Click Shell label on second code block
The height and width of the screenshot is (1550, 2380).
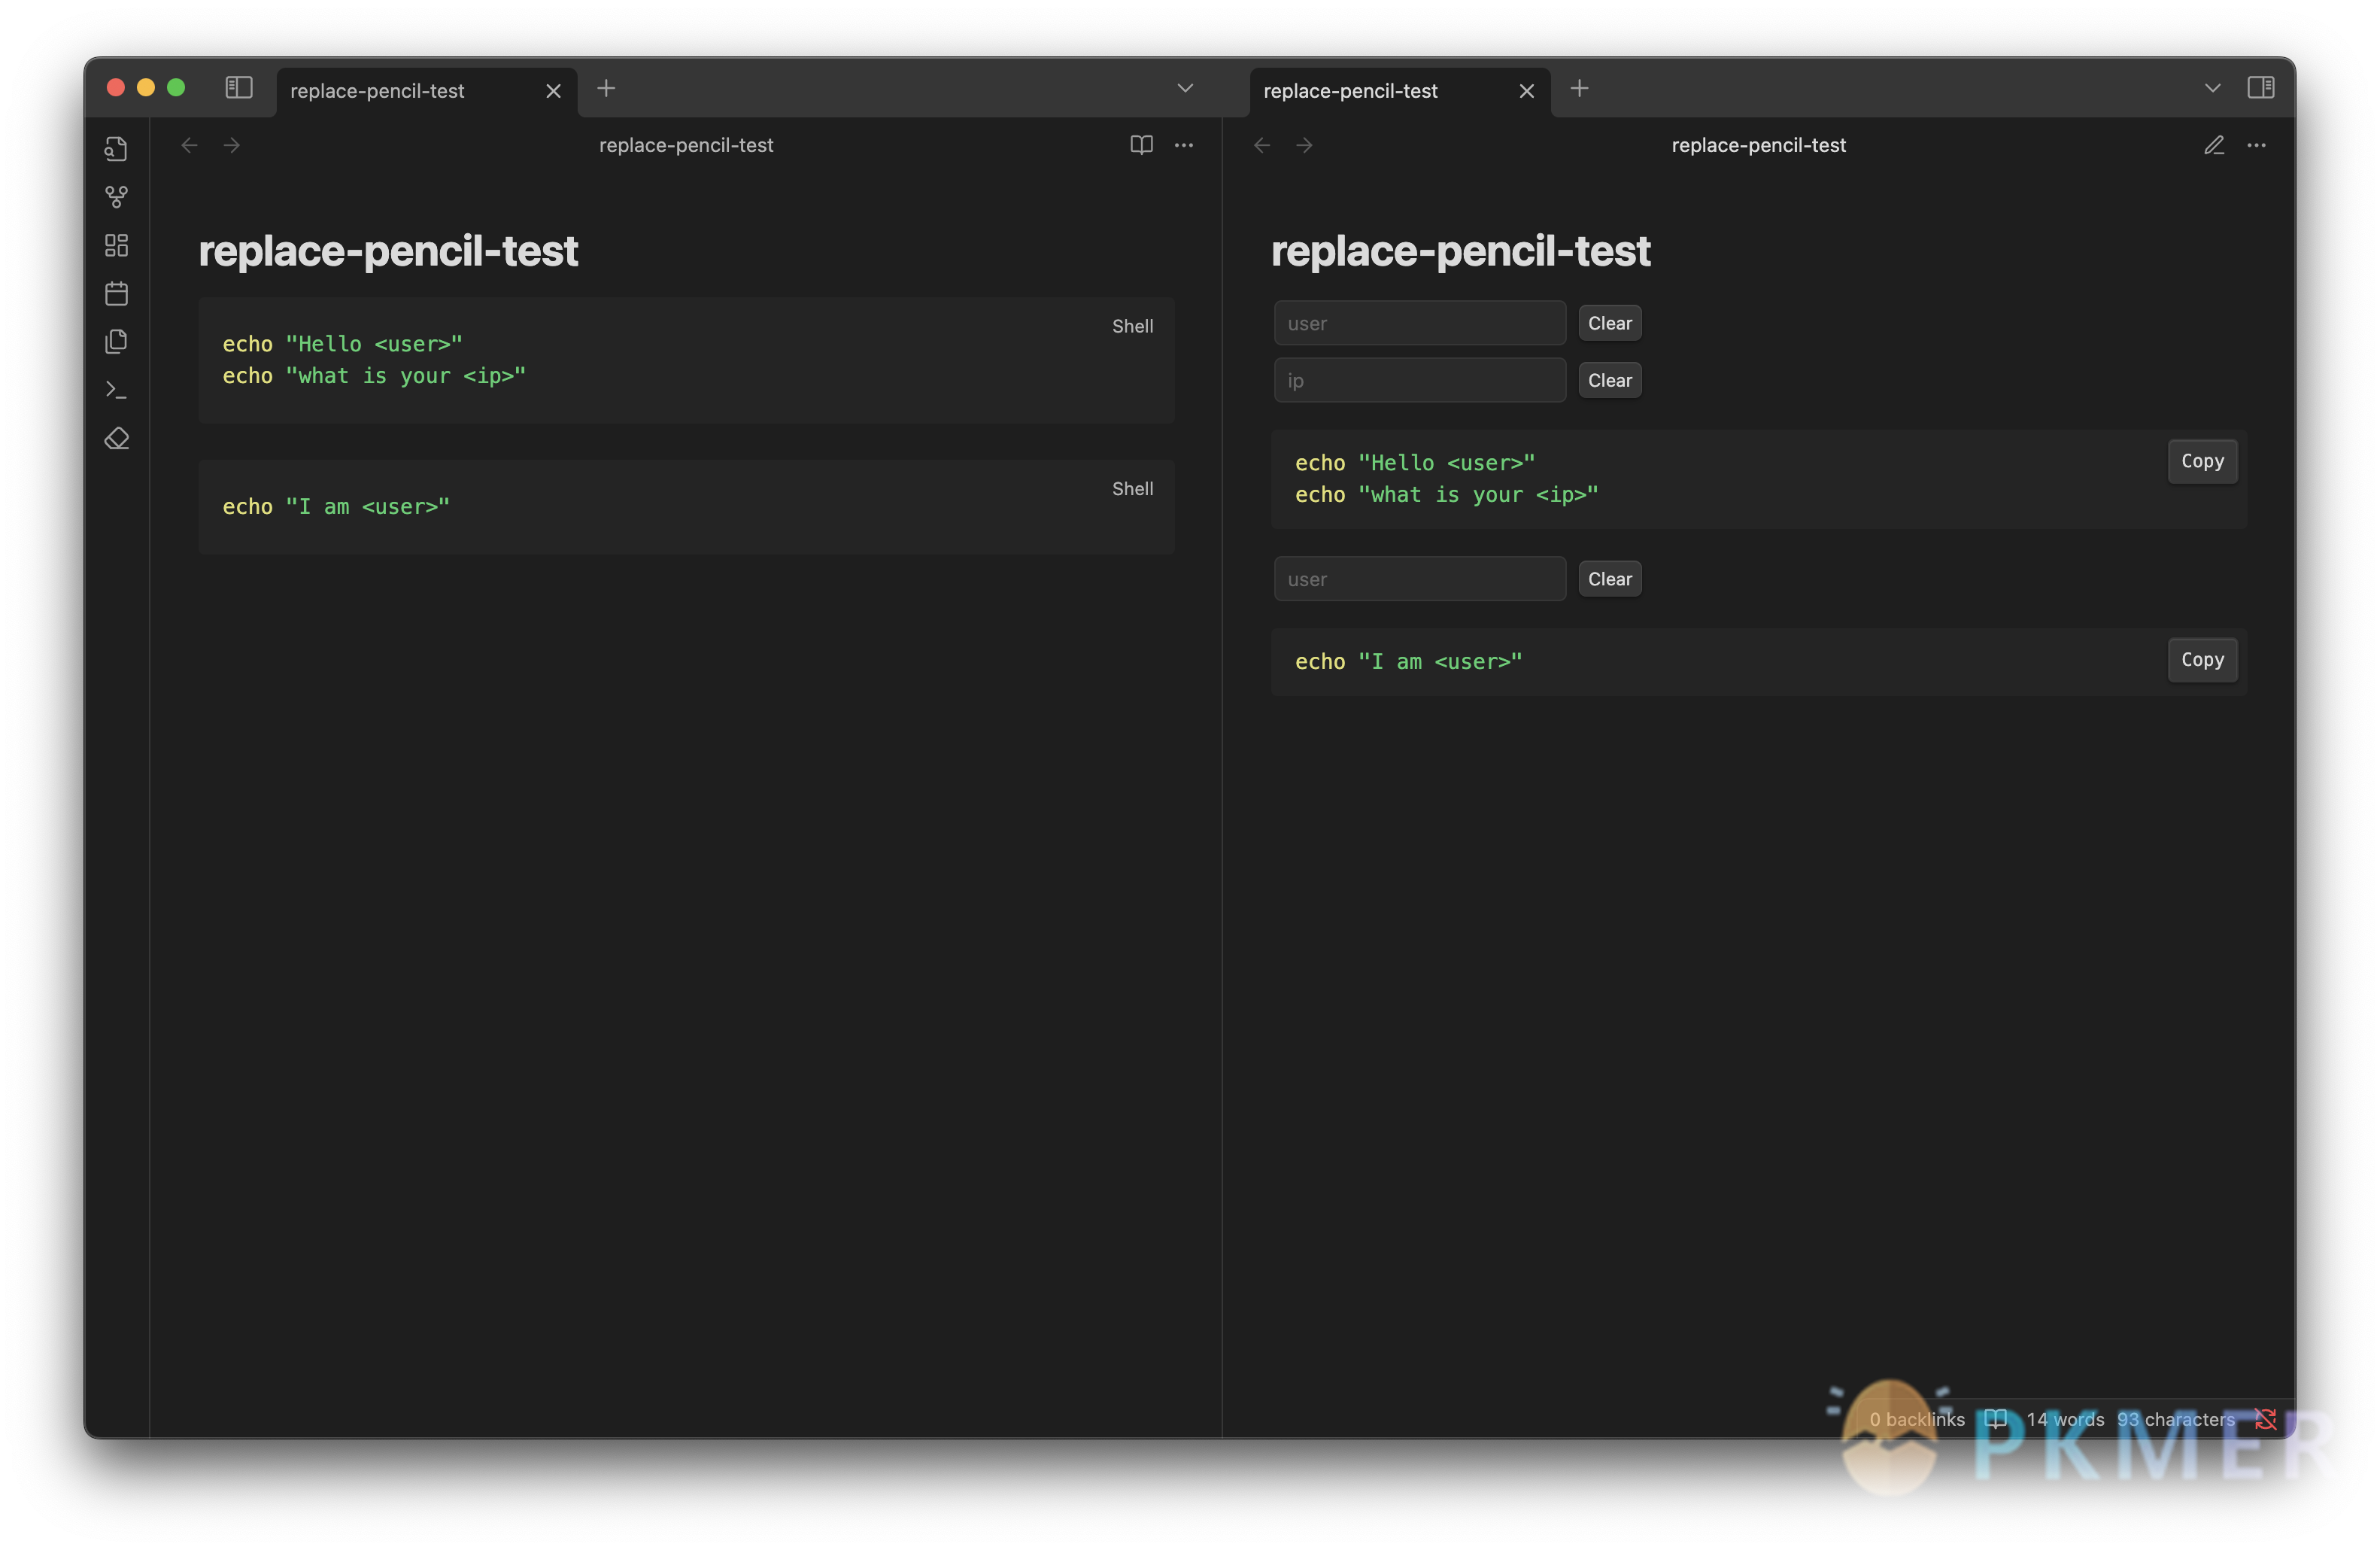[x=1132, y=489]
